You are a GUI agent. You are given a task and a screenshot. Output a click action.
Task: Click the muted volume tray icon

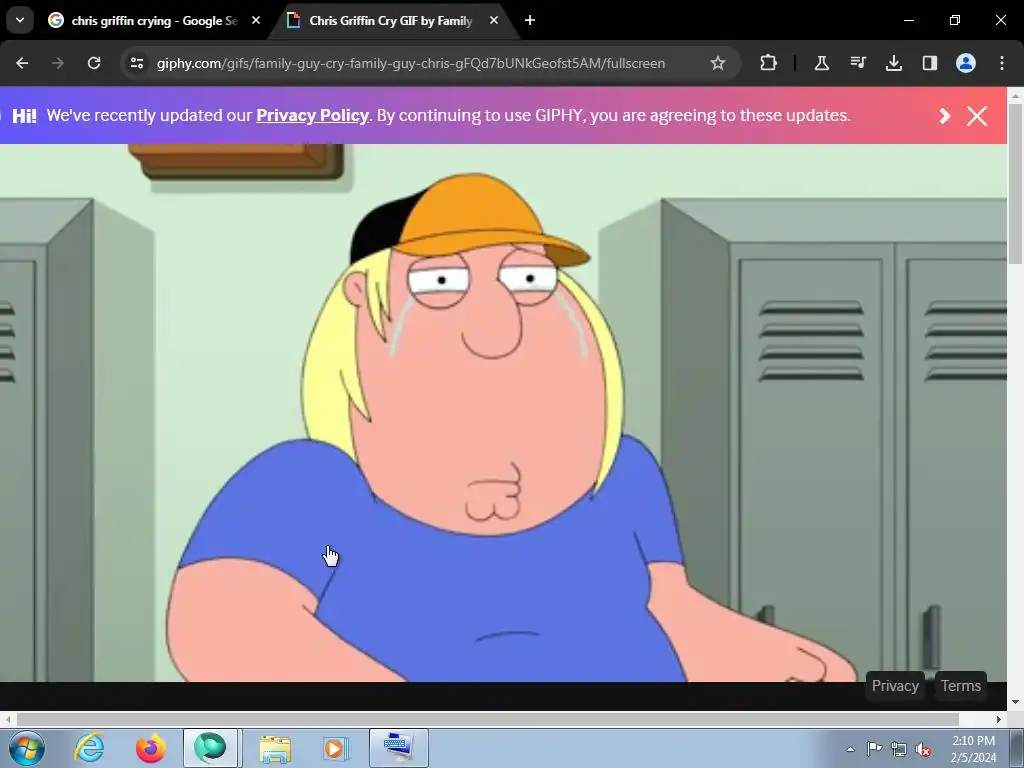pos(923,749)
